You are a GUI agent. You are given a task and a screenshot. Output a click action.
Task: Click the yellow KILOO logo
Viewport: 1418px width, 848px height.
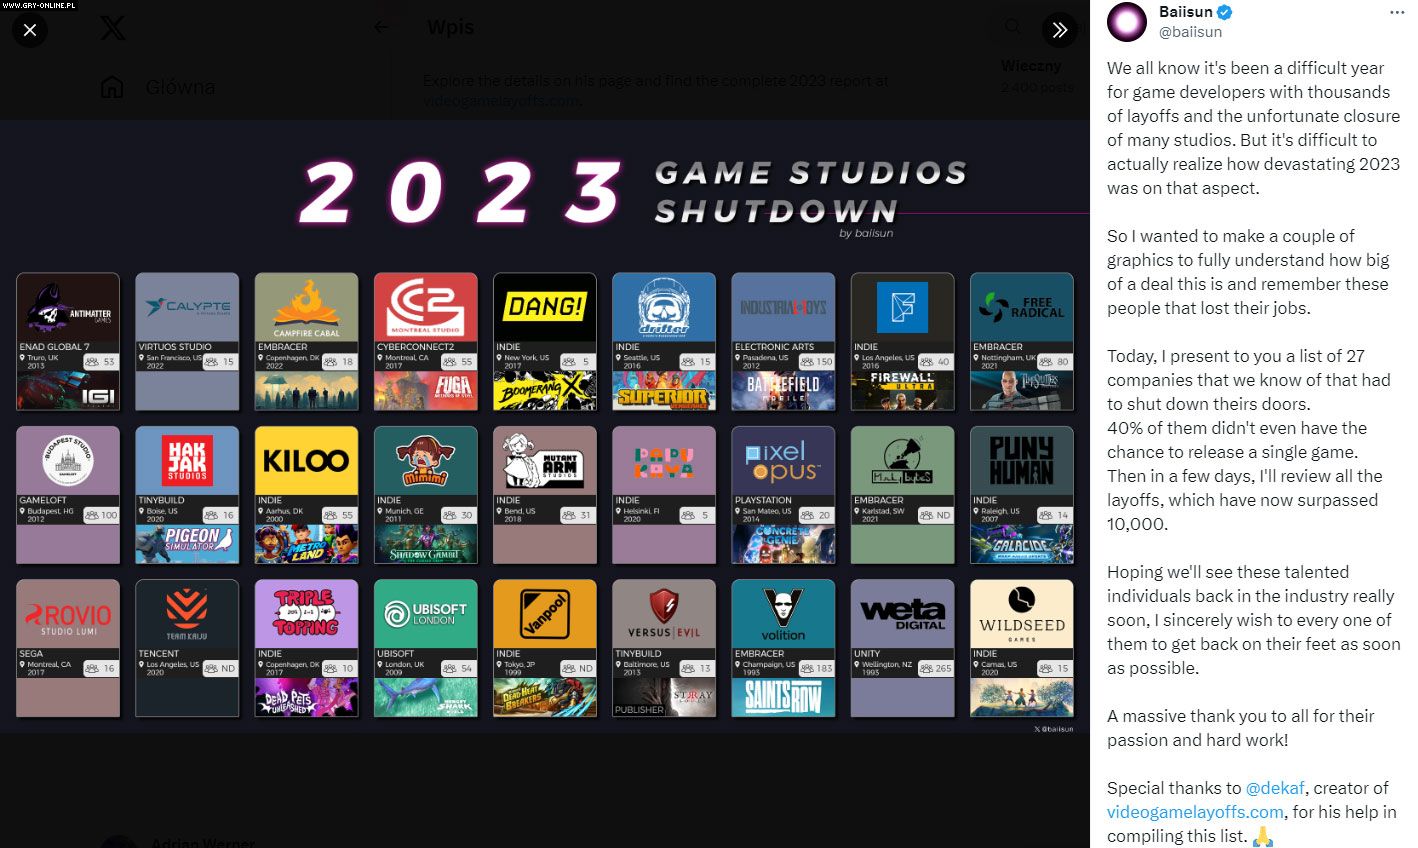306,461
